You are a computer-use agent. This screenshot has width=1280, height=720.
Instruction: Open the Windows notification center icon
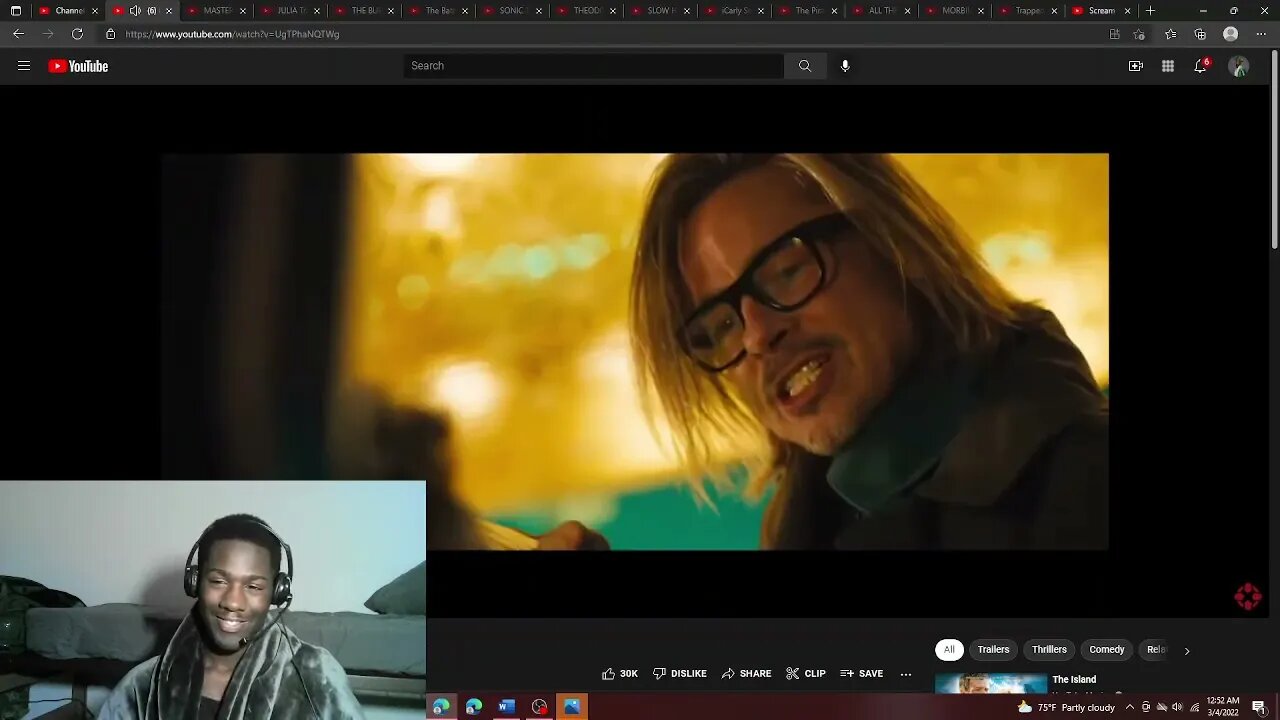[x=1259, y=707]
